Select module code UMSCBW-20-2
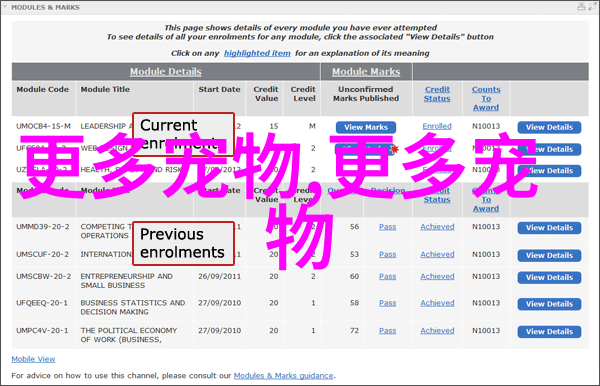Viewport: 600px width, 386px height. [43, 276]
